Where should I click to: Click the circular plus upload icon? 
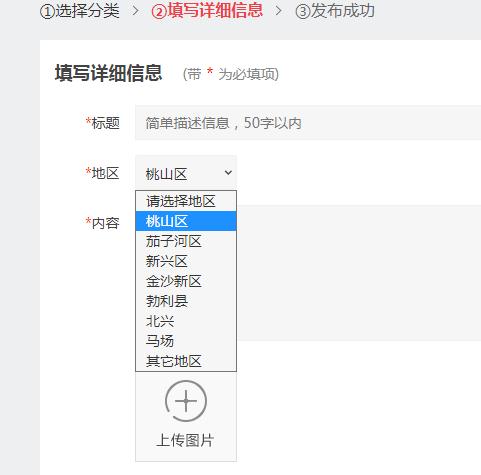click(186, 401)
